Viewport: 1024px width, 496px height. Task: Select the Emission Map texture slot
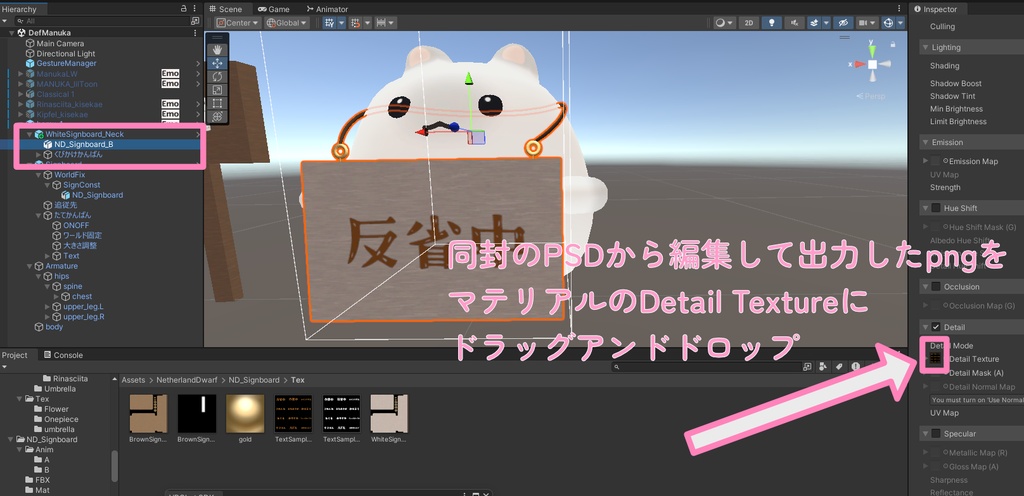(x=936, y=161)
